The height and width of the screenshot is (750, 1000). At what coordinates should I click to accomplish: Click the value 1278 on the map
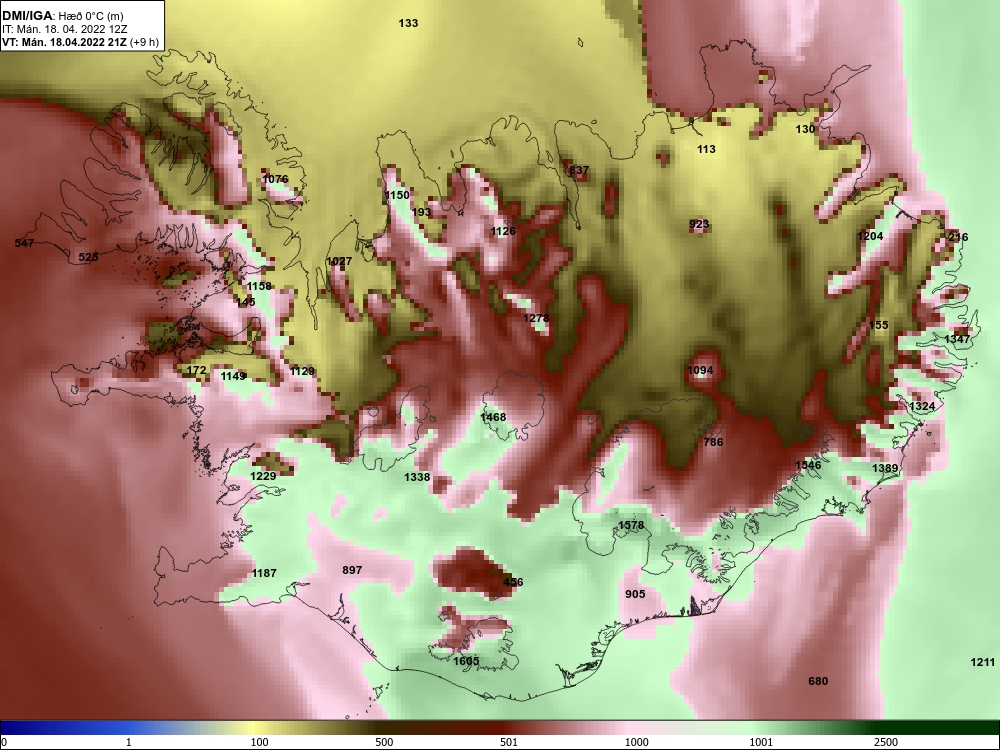[536, 318]
